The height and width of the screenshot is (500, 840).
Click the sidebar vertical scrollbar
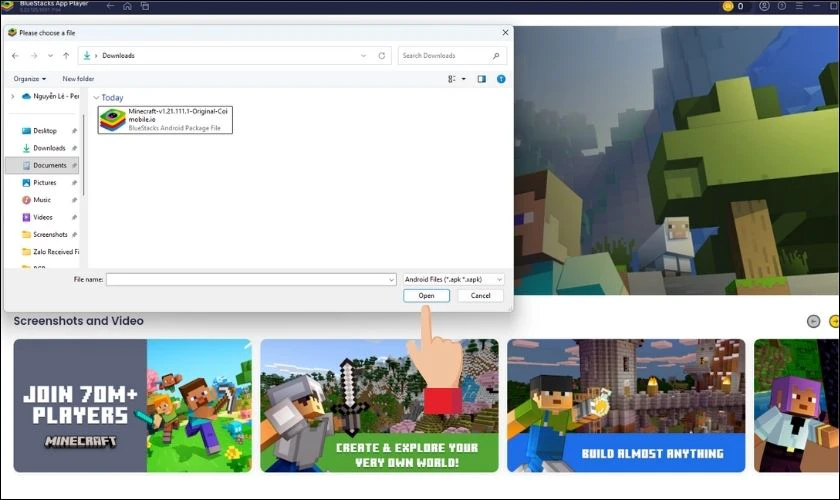pos(84,155)
